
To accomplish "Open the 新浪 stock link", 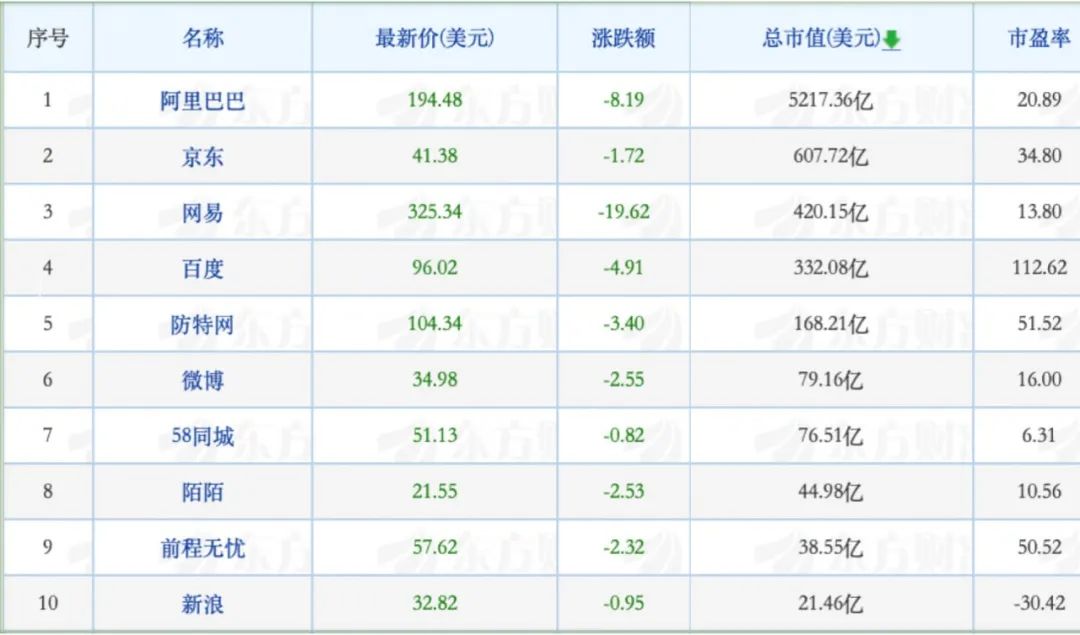I will point(202,604).
